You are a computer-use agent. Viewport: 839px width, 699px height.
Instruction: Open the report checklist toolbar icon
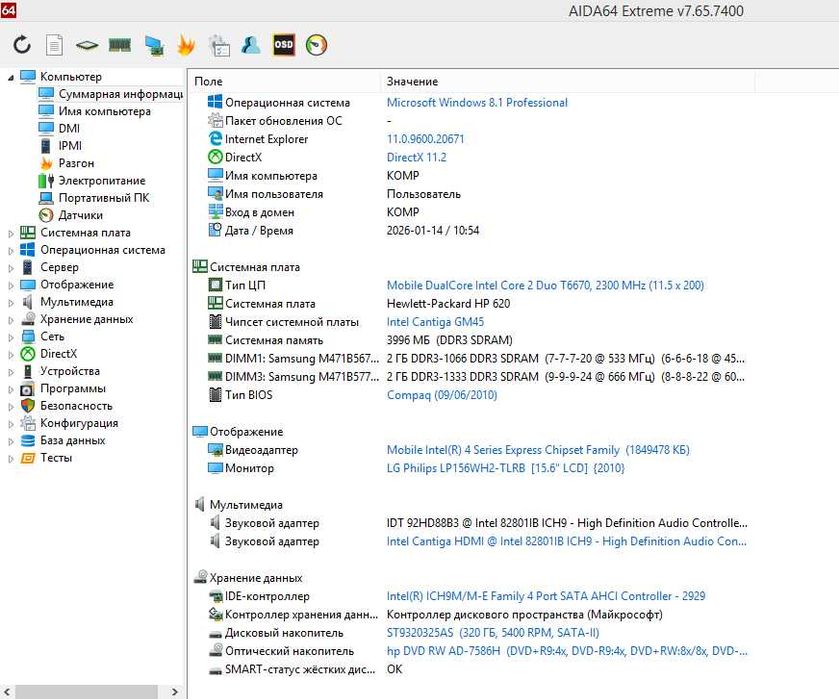pyautogui.click(x=219, y=45)
